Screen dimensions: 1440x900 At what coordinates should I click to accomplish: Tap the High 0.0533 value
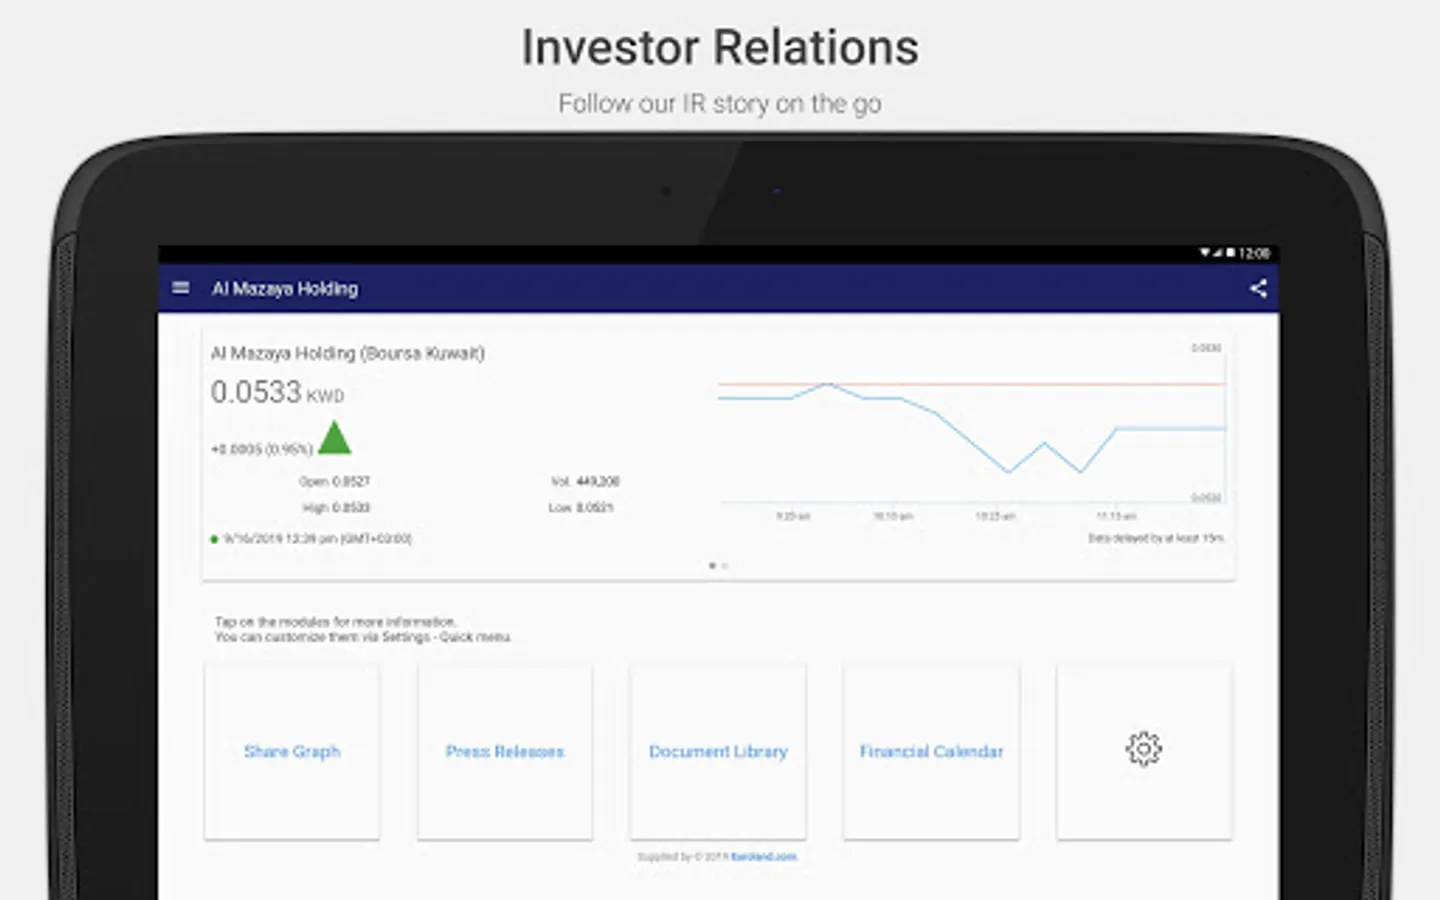point(336,508)
